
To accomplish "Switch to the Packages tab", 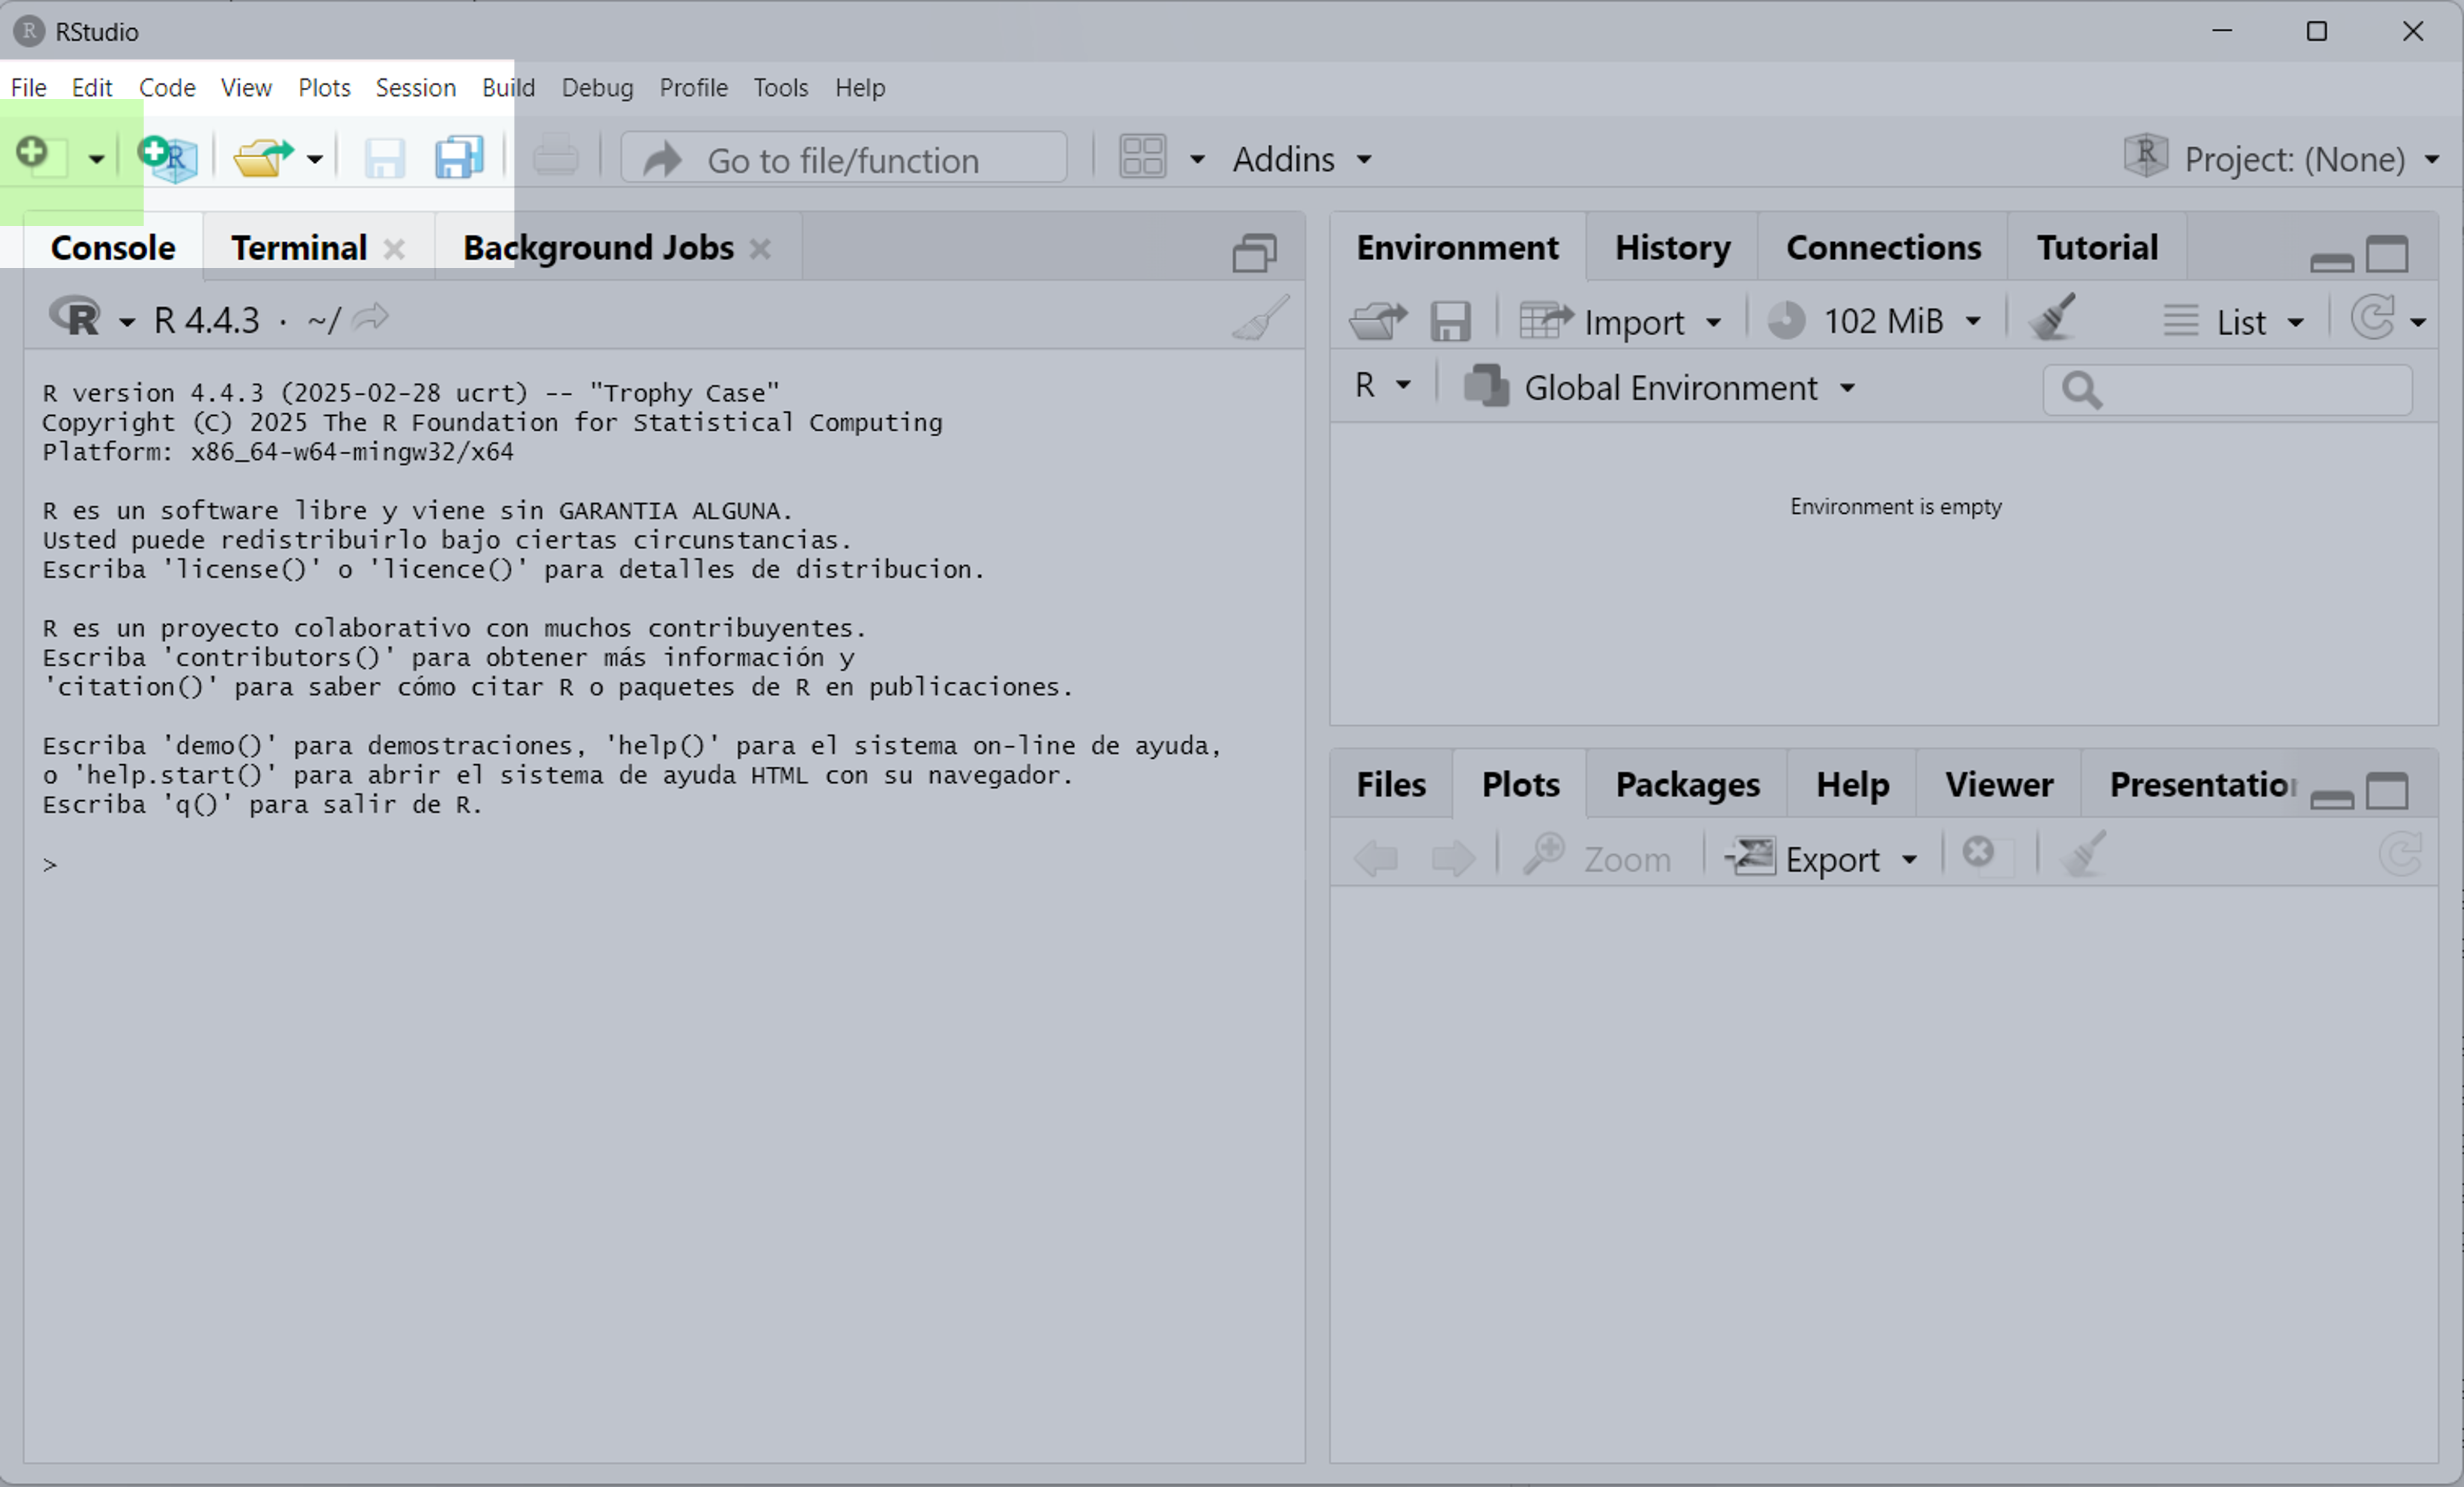I will tap(1687, 785).
